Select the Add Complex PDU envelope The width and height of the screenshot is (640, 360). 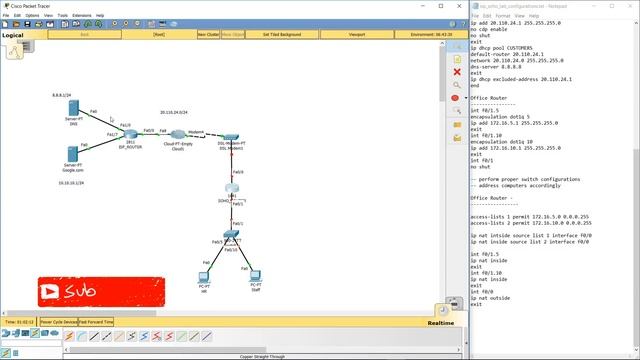click(x=457, y=138)
